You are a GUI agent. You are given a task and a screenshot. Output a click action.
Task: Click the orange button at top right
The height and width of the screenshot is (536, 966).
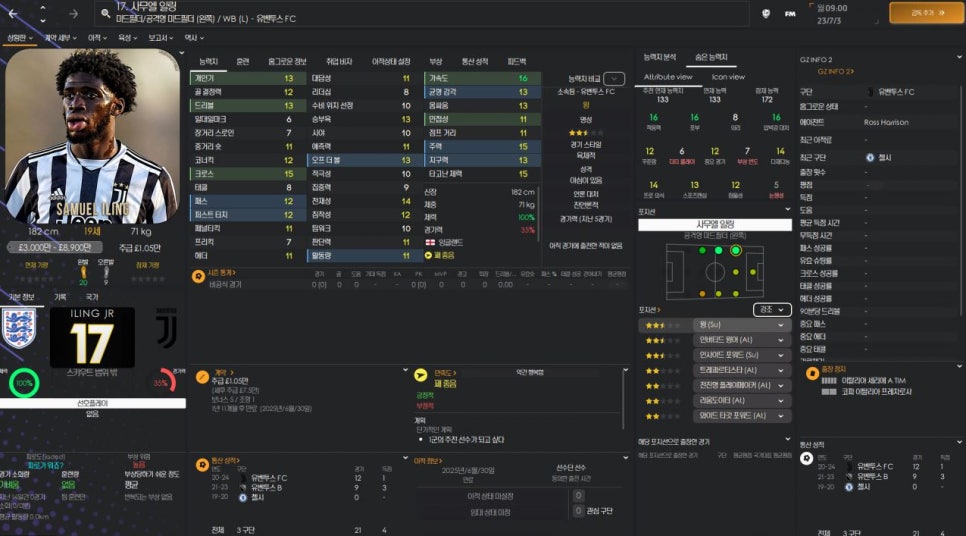926,13
